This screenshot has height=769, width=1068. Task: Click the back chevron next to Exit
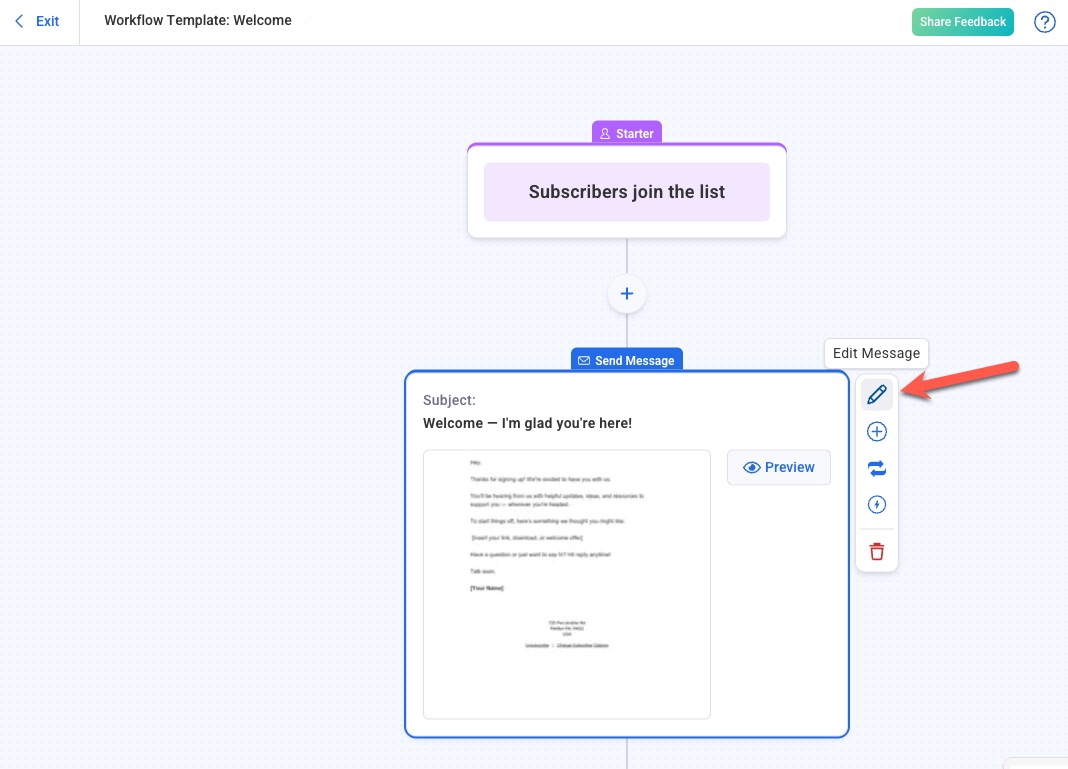19,21
